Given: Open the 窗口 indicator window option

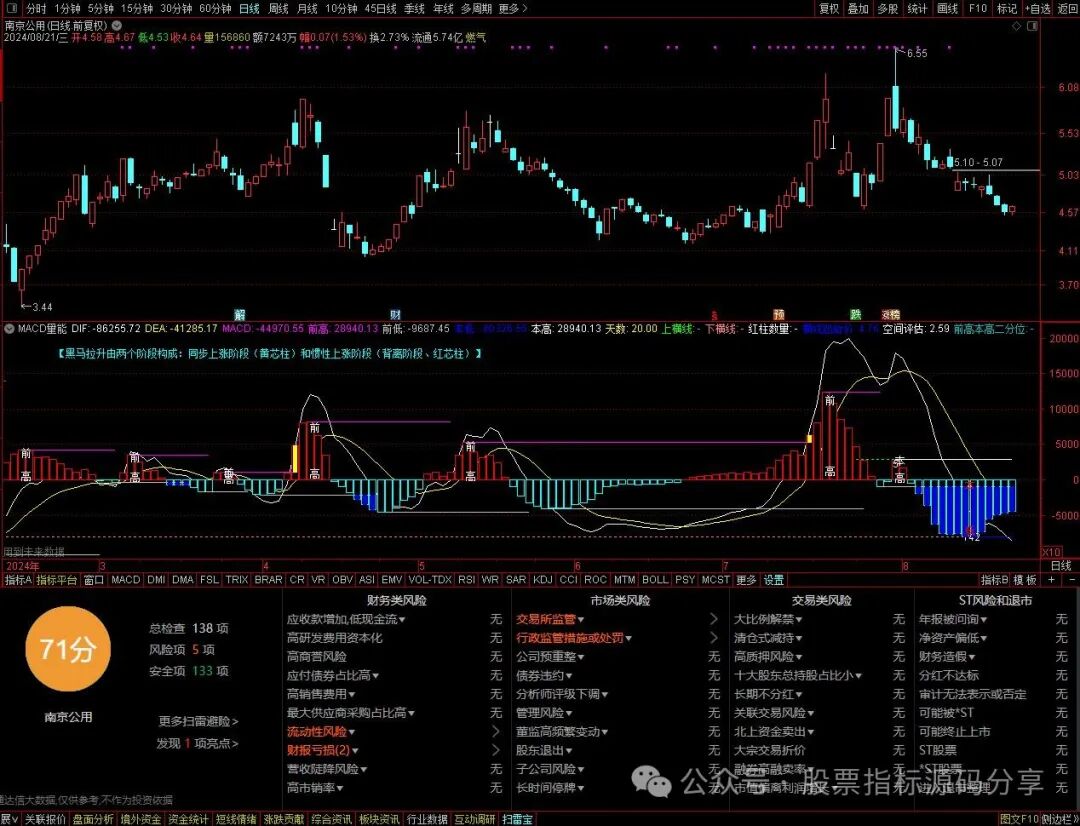Looking at the screenshot, I should coord(94,580).
